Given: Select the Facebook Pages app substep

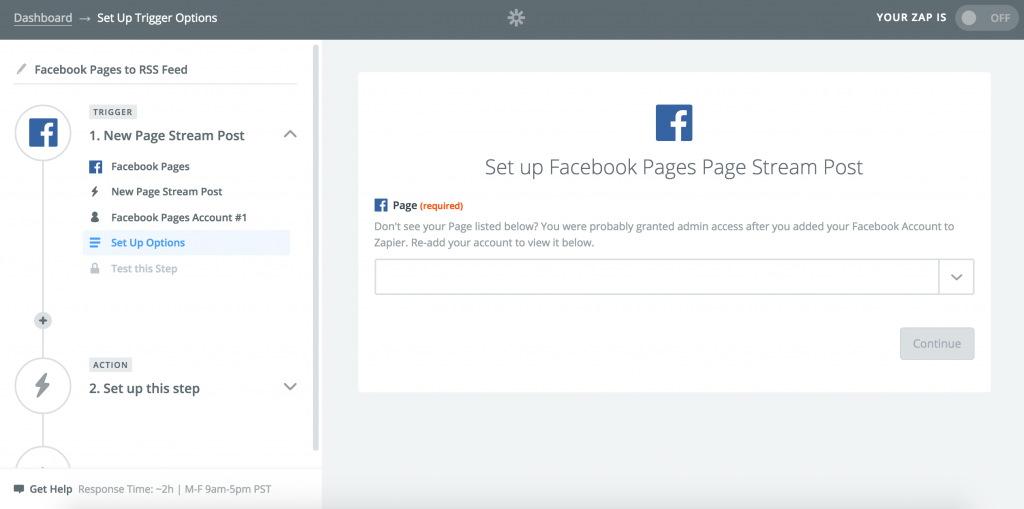Looking at the screenshot, I should click(150, 167).
